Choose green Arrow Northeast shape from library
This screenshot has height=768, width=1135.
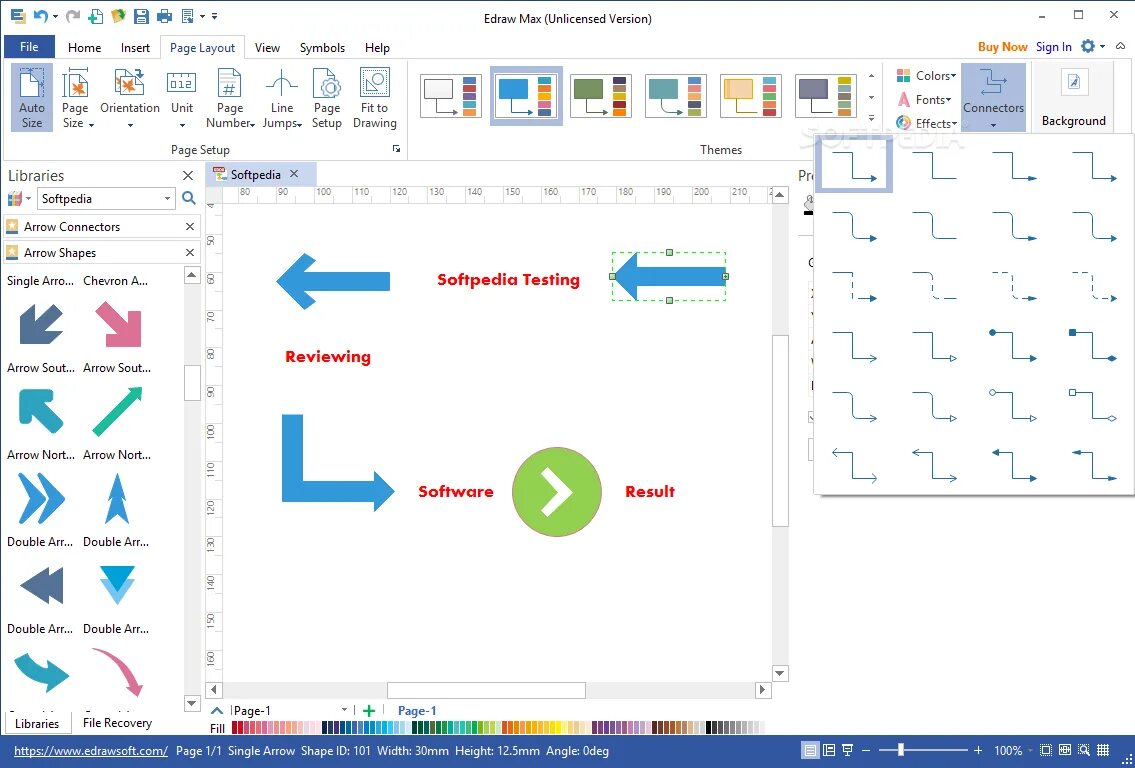pyautogui.click(x=118, y=411)
